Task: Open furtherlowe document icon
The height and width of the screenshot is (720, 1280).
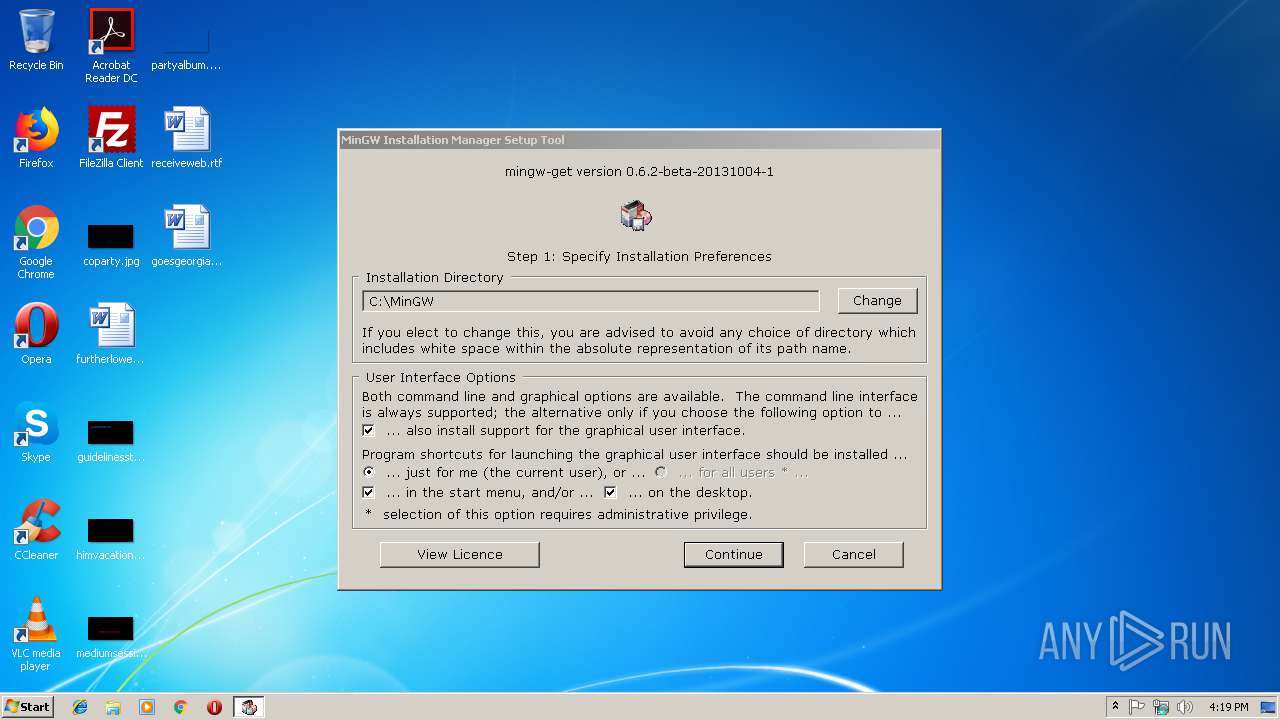Action: [111, 334]
